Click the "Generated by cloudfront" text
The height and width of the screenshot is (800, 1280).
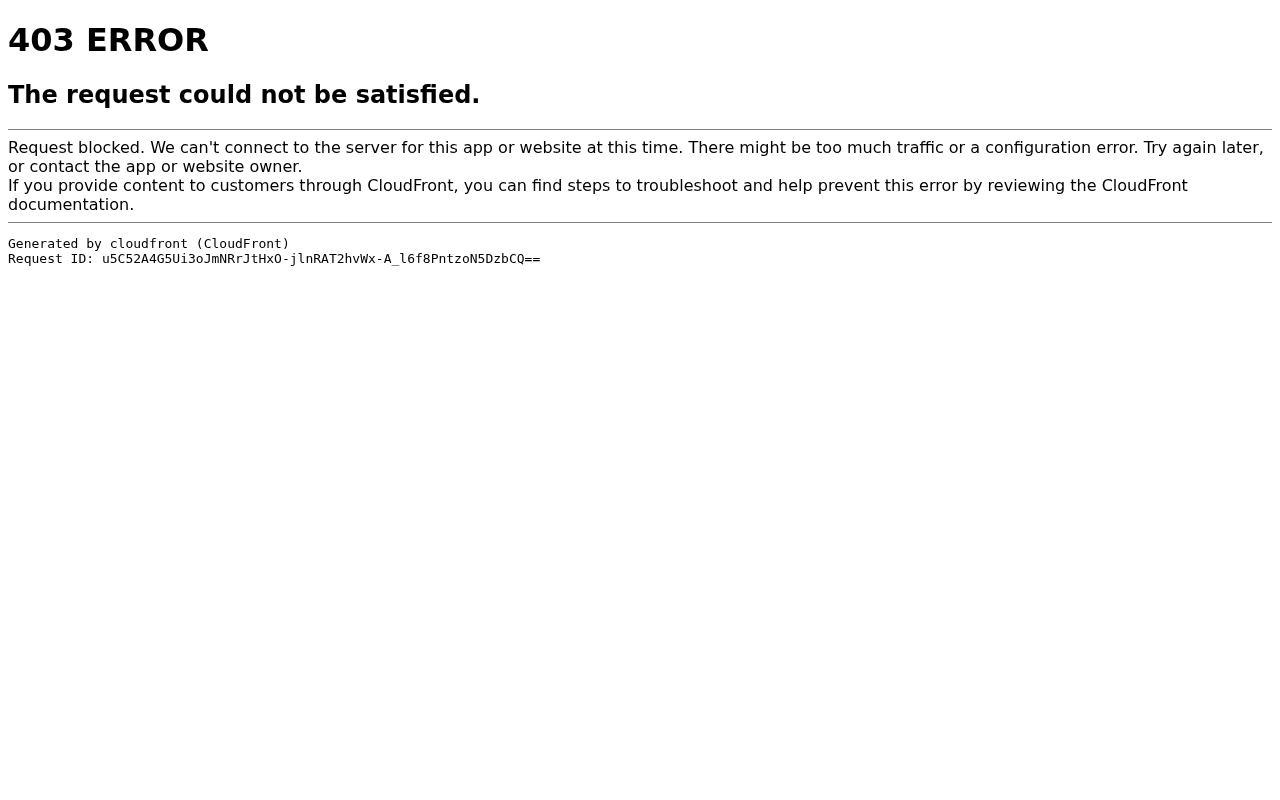98,243
